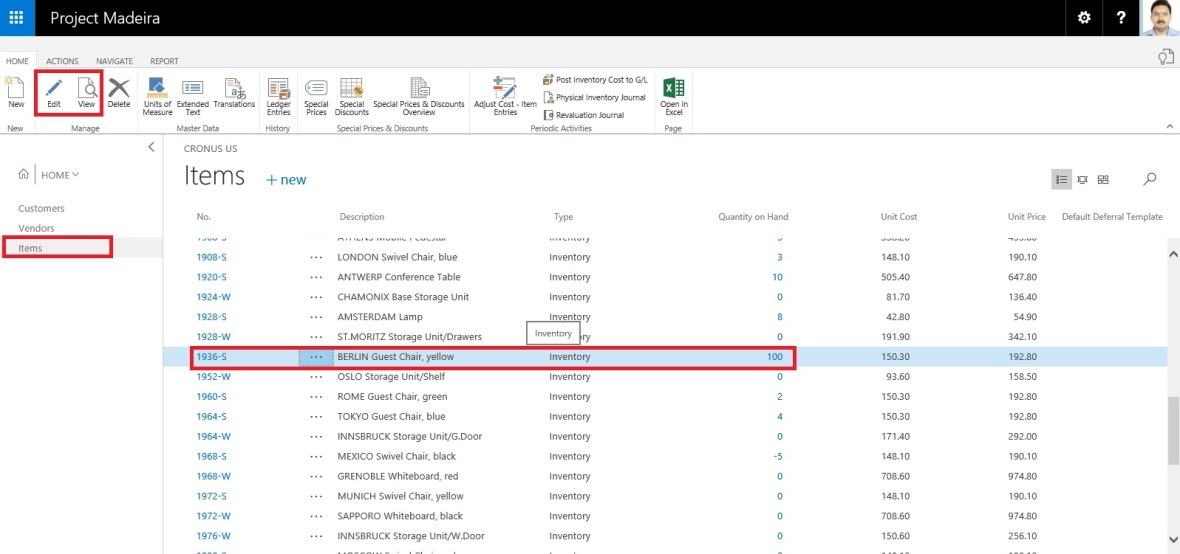Image resolution: width=1180 pixels, height=554 pixels.
Task: Open Customers in the navigation pane
Action: (x=41, y=208)
